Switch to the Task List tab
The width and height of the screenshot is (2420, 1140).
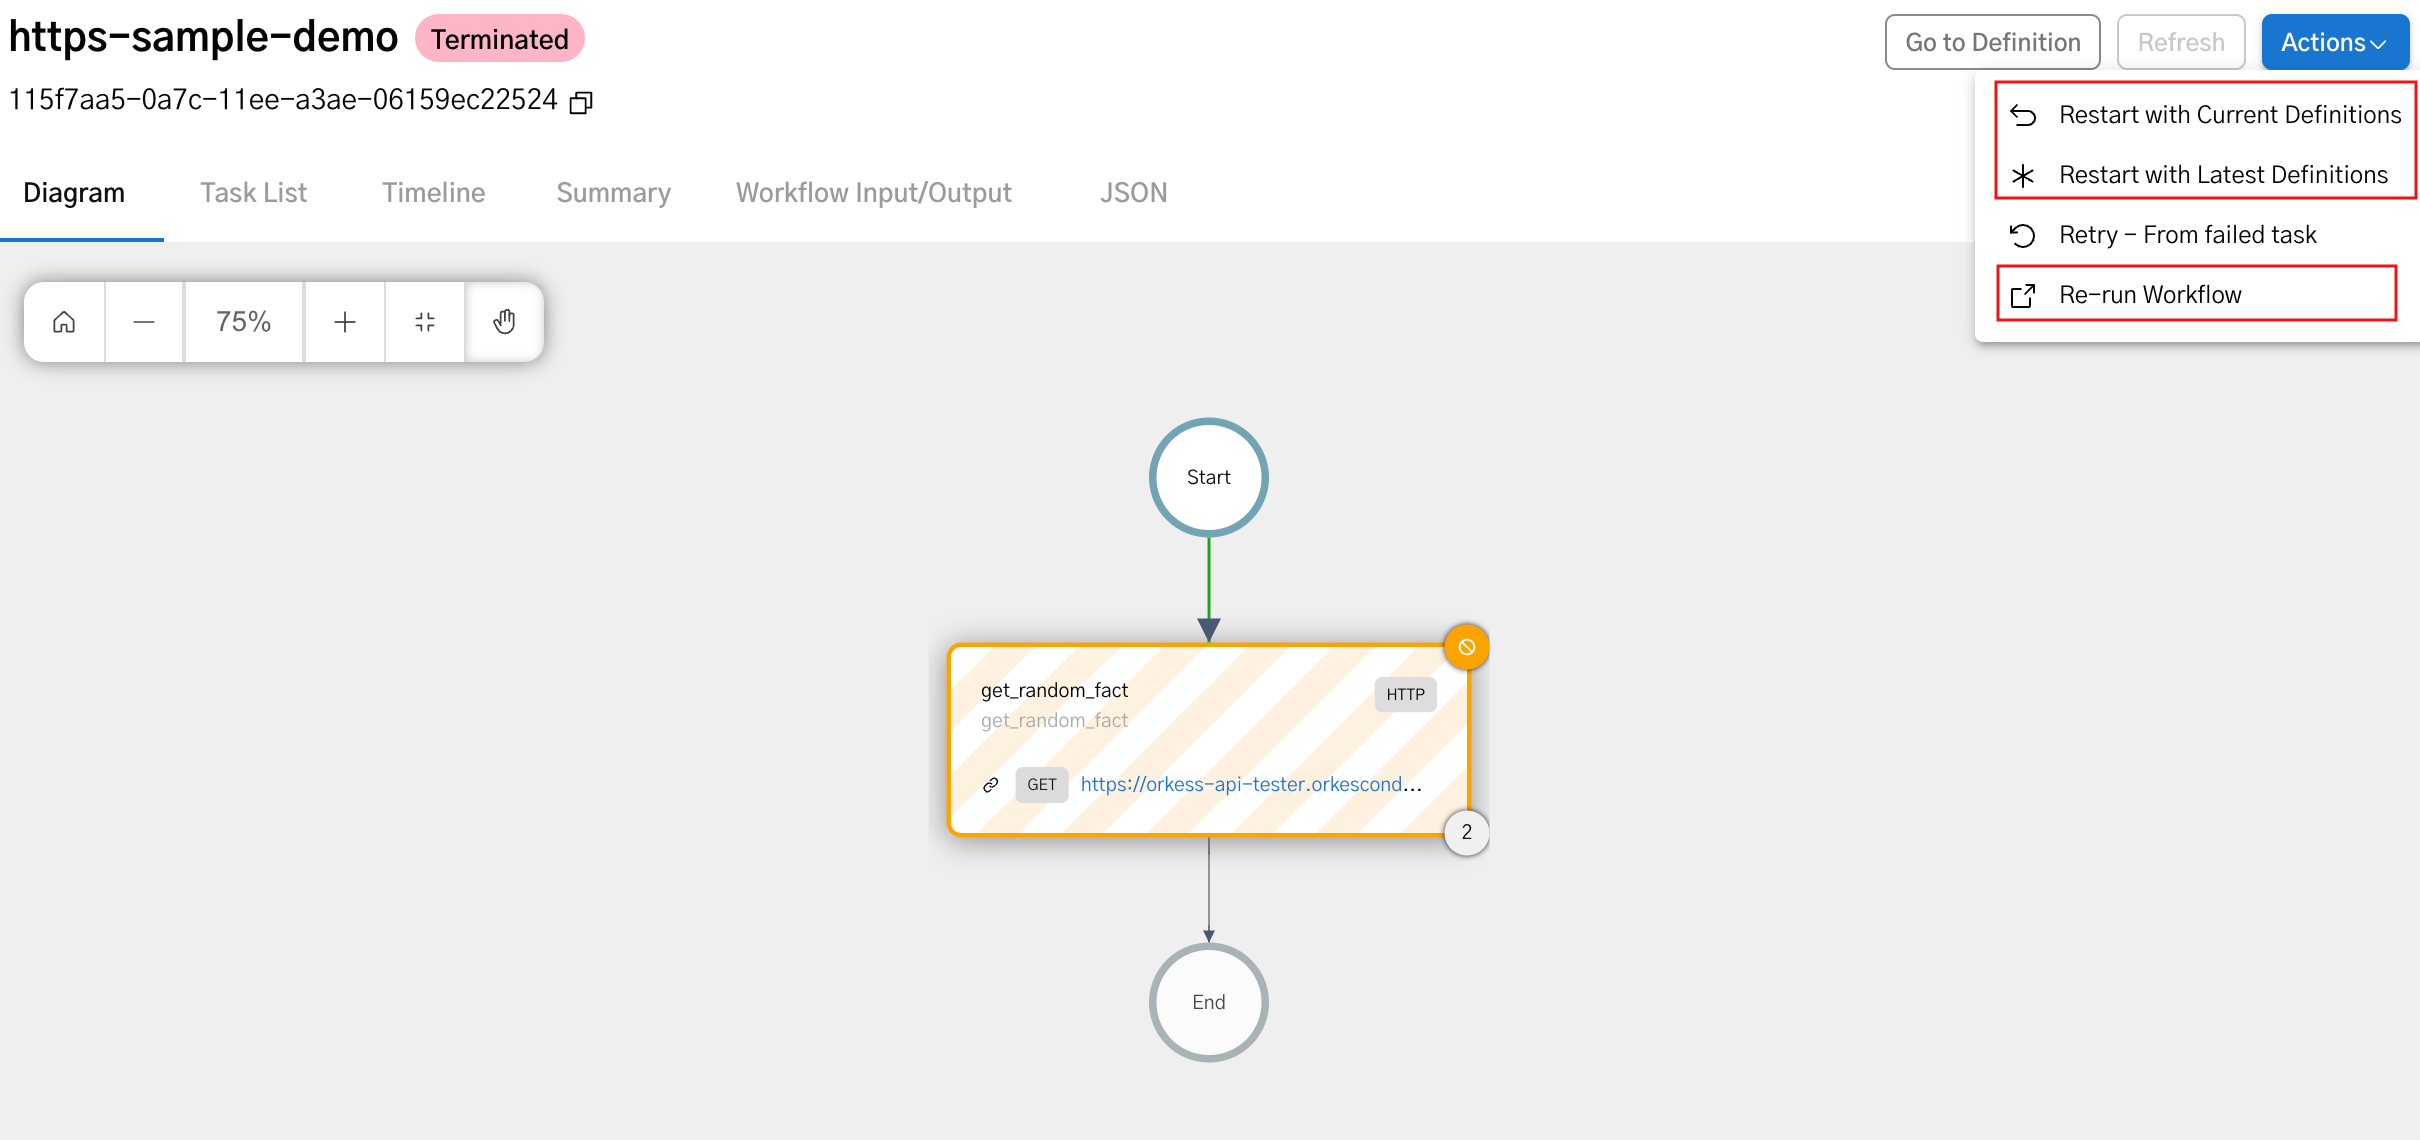click(253, 191)
